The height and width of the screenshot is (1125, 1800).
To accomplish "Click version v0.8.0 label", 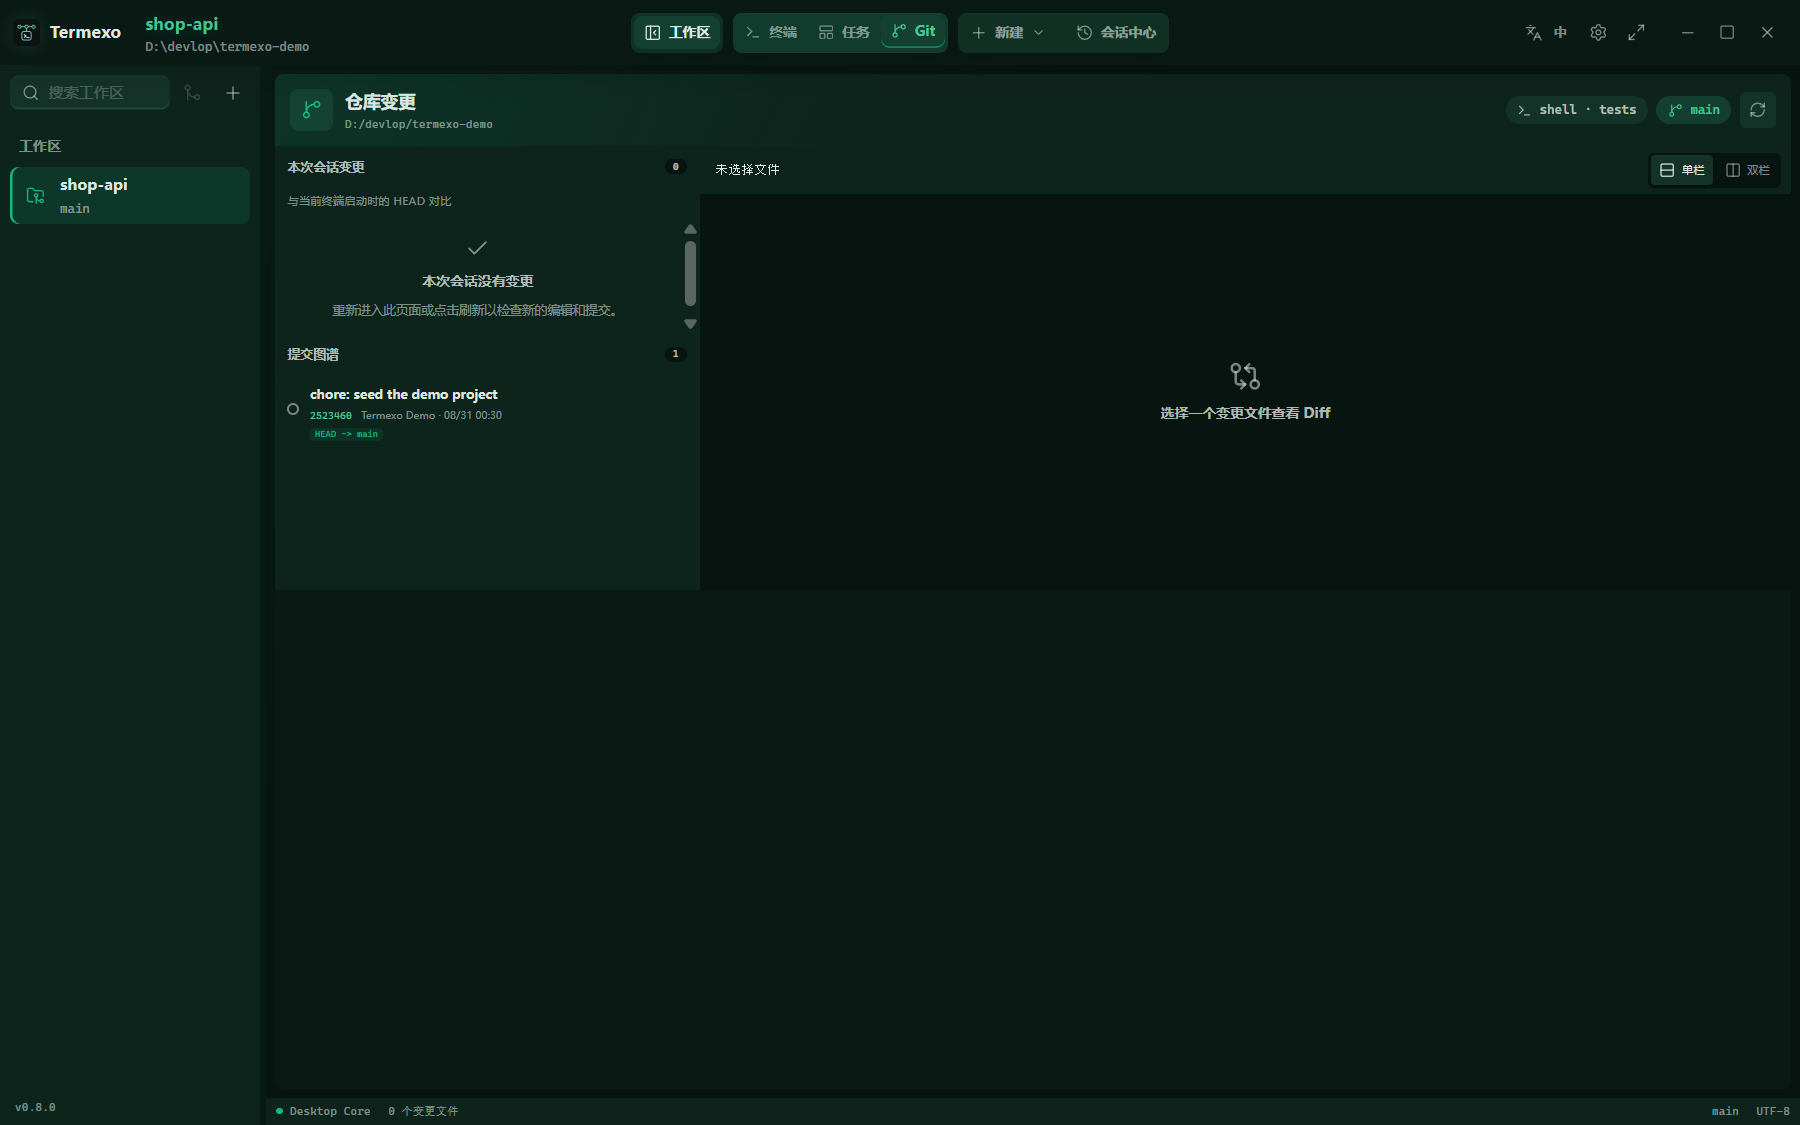I will click(x=35, y=1107).
